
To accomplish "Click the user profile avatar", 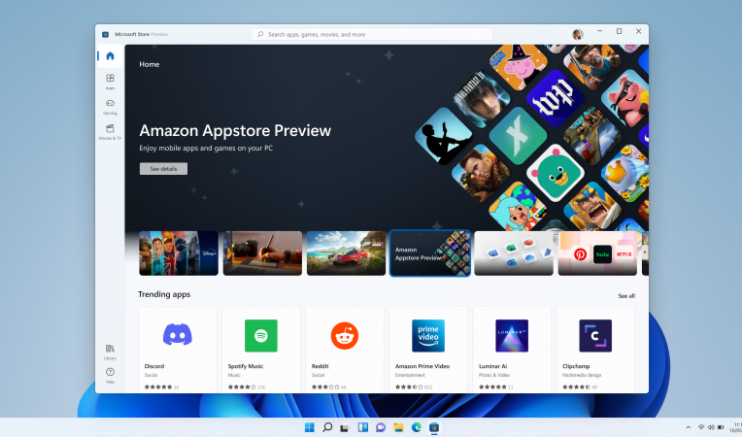I will click(x=577, y=34).
